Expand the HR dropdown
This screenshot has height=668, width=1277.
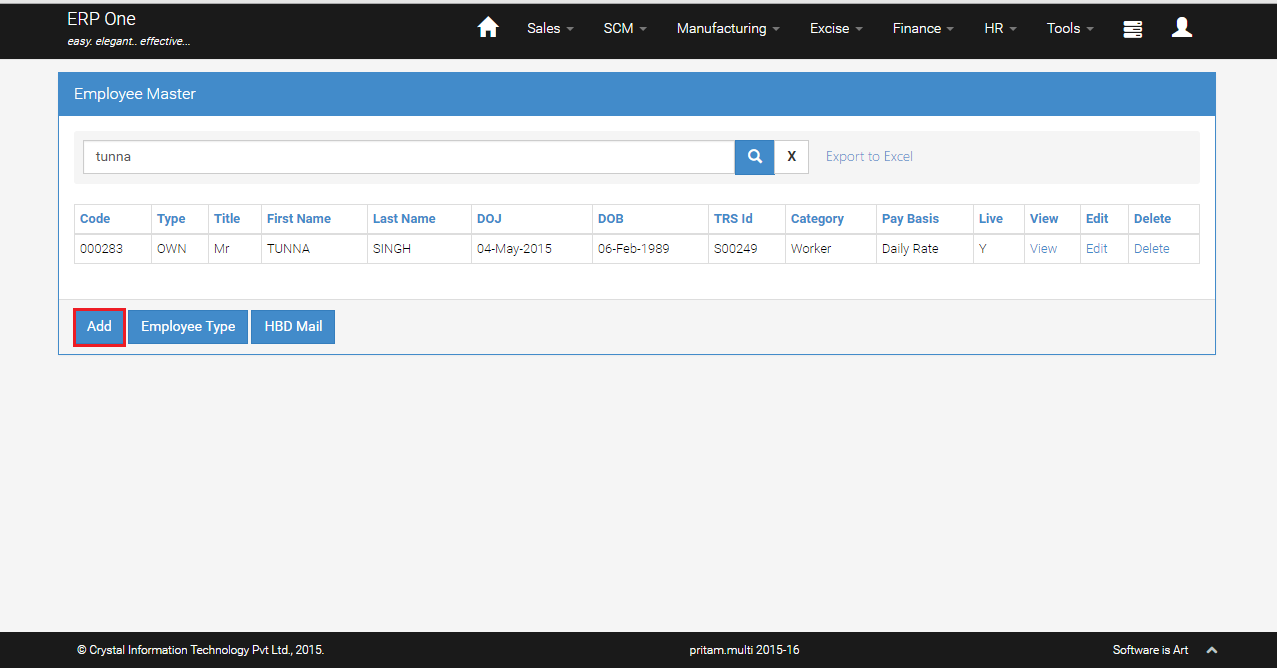click(1000, 28)
